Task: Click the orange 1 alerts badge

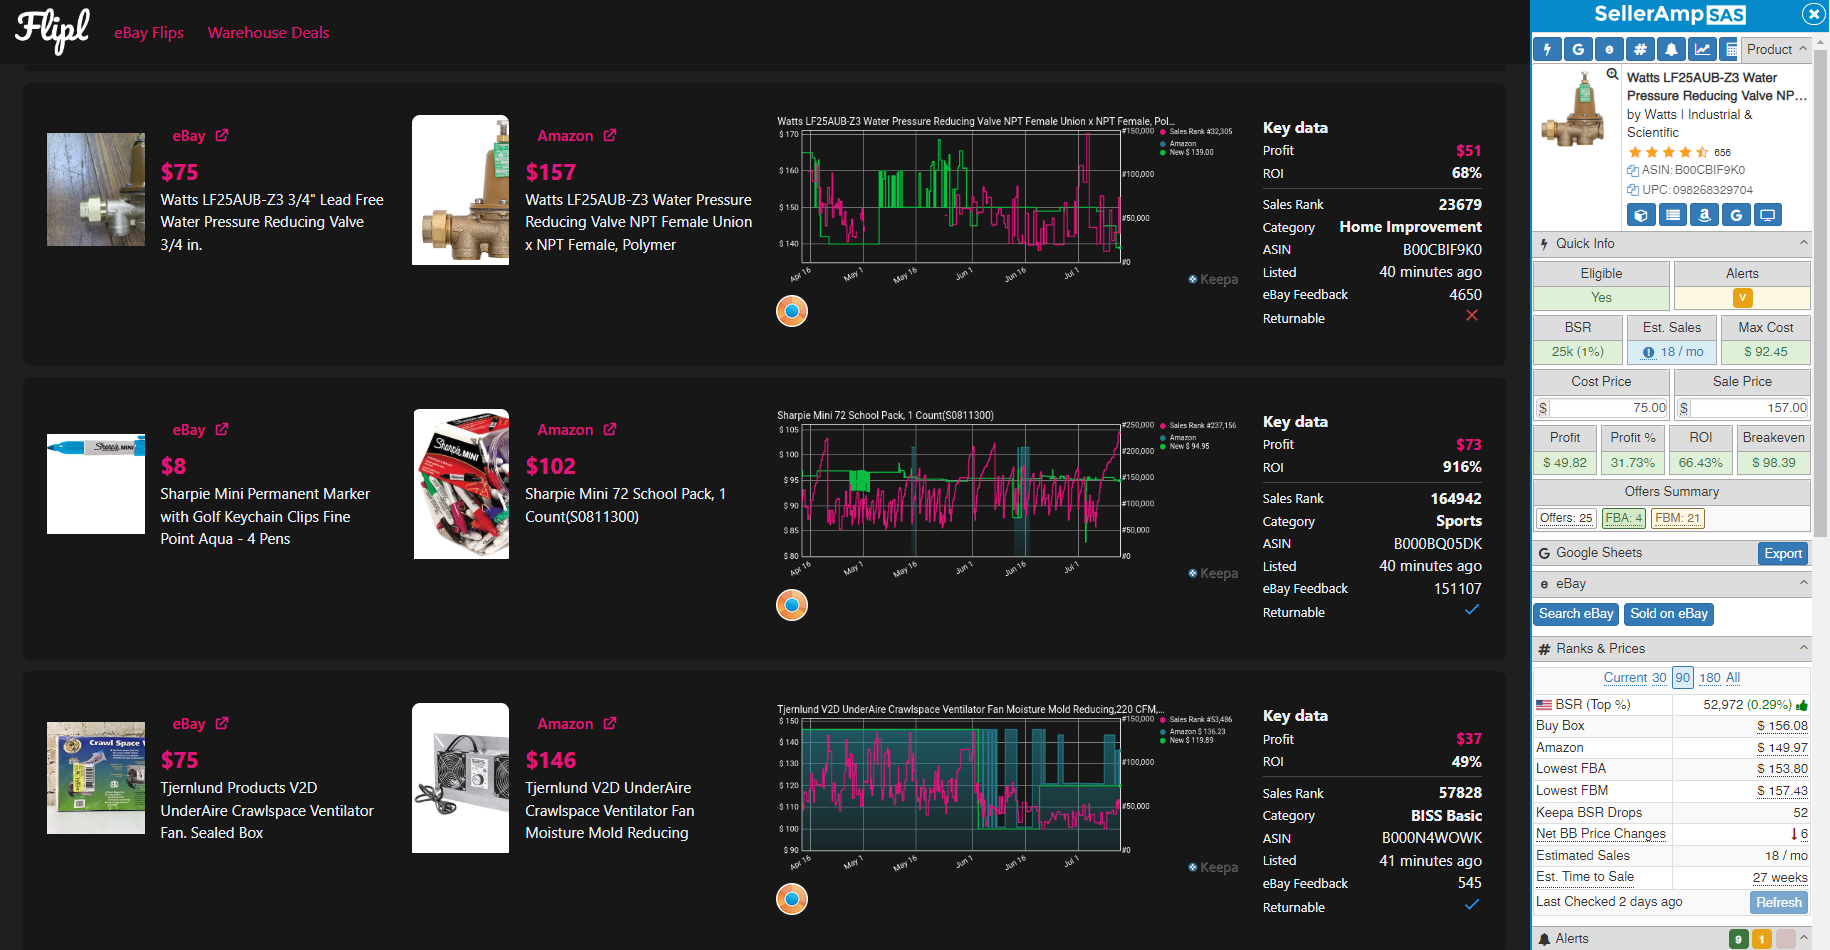Action: click(1761, 939)
